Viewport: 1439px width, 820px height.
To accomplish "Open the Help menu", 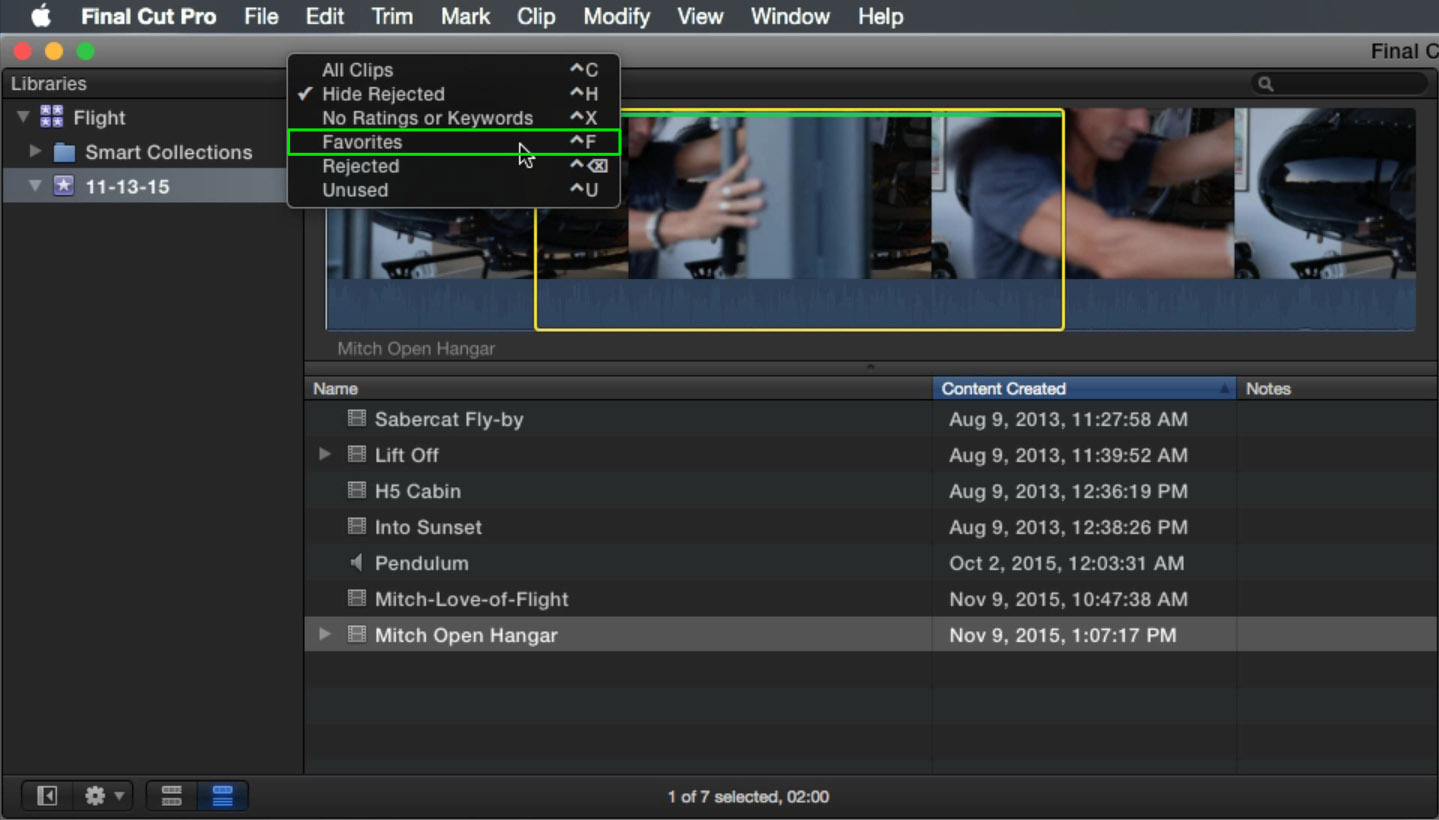I will pyautogui.click(x=880, y=17).
